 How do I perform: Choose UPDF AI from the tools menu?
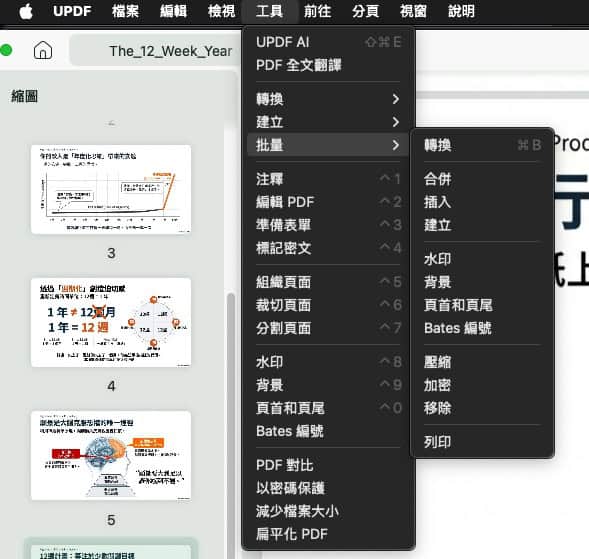(328, 42)
